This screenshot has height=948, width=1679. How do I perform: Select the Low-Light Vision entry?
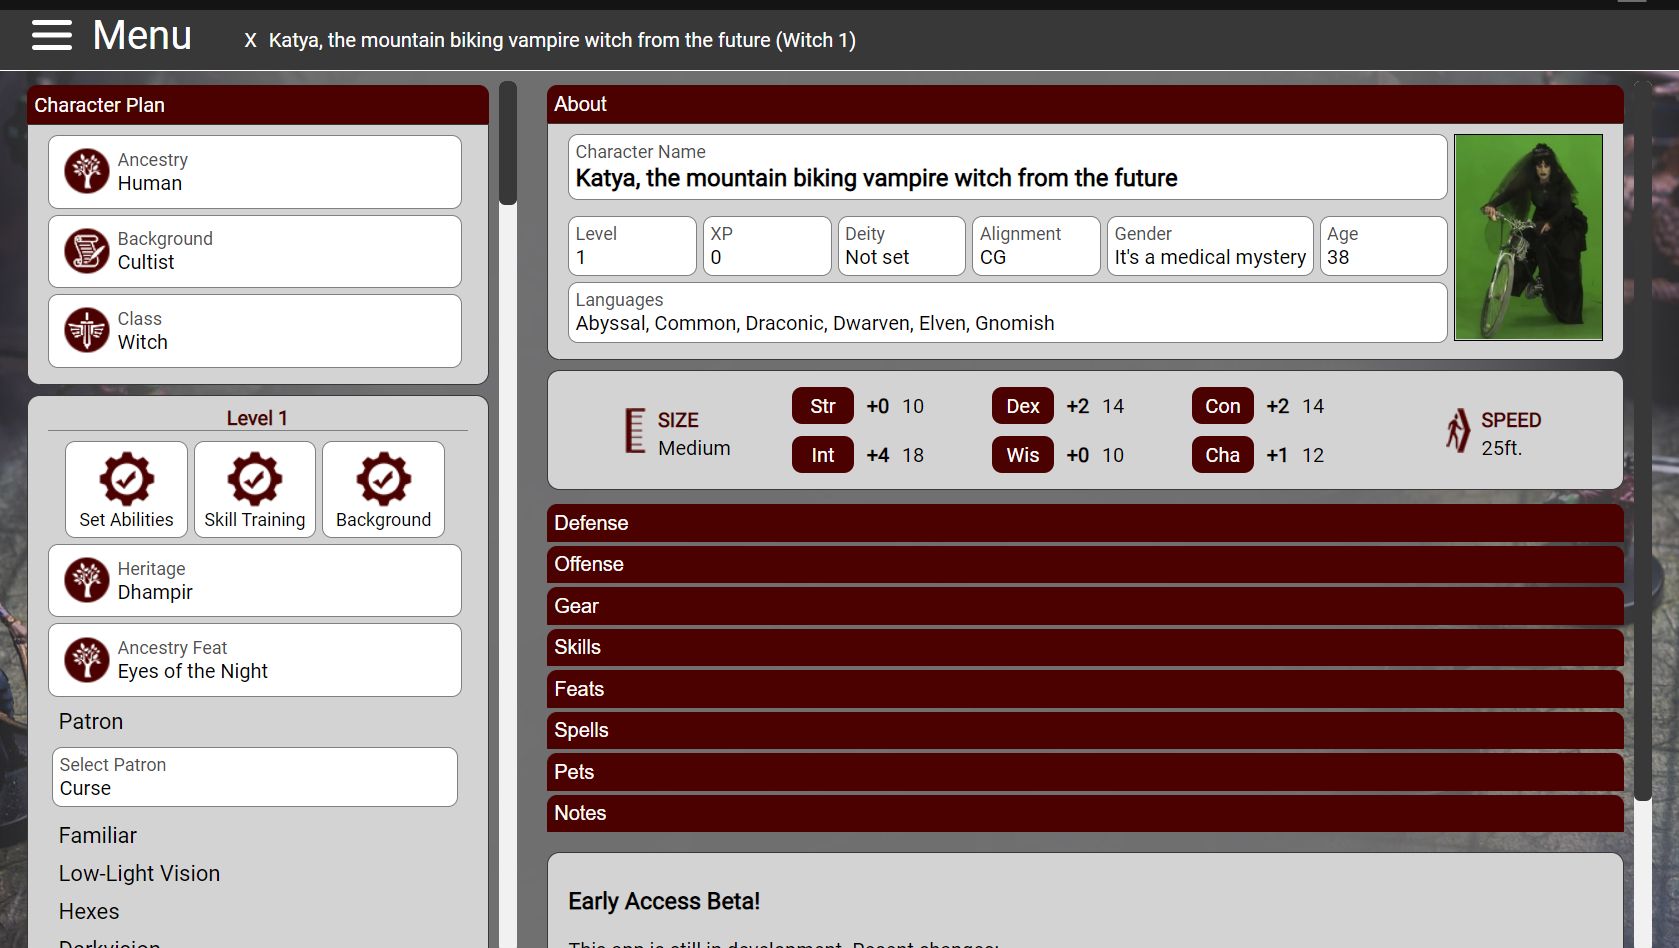tap(139, 873)
